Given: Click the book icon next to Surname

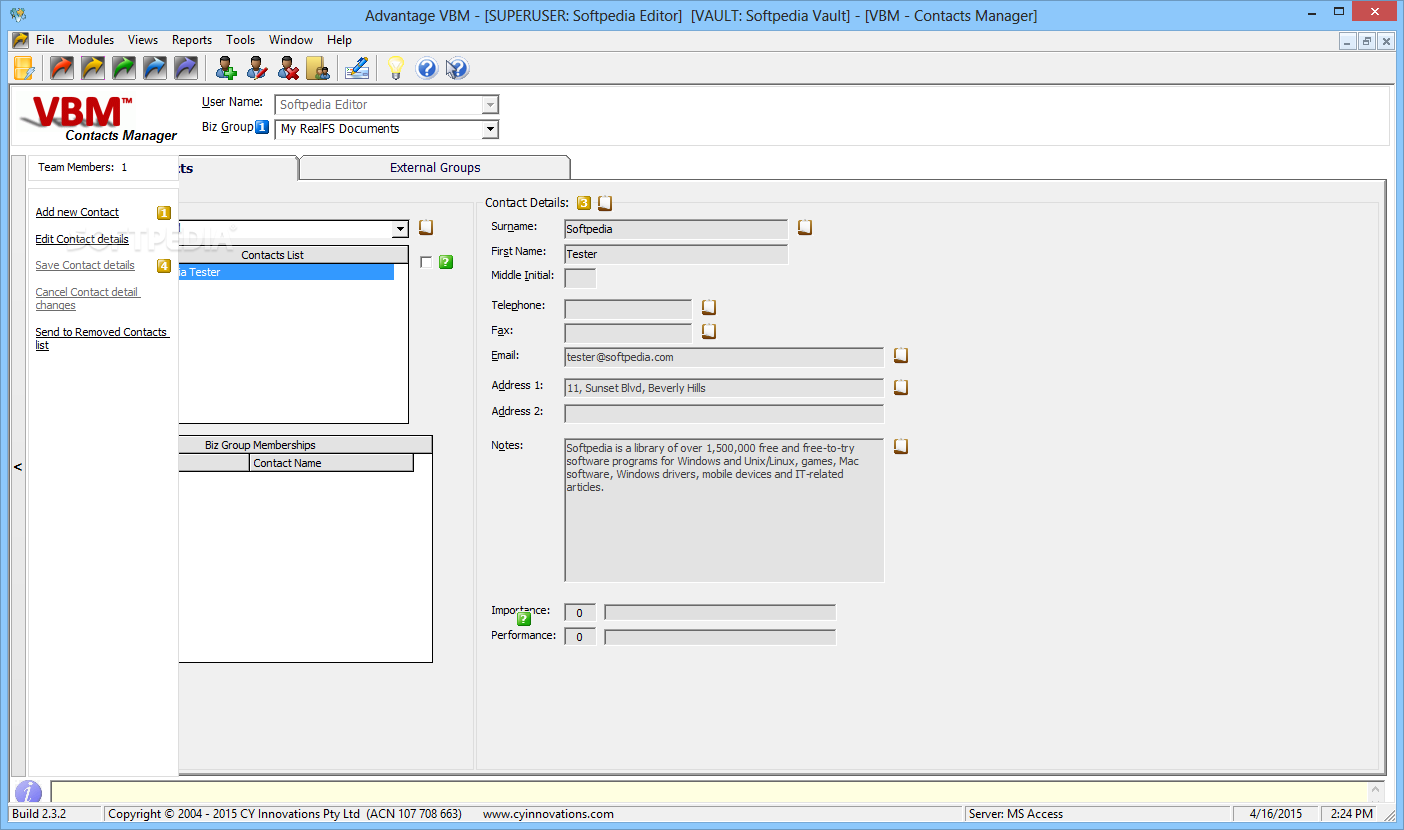Looking at the screenshot, I should click(805, 228).
